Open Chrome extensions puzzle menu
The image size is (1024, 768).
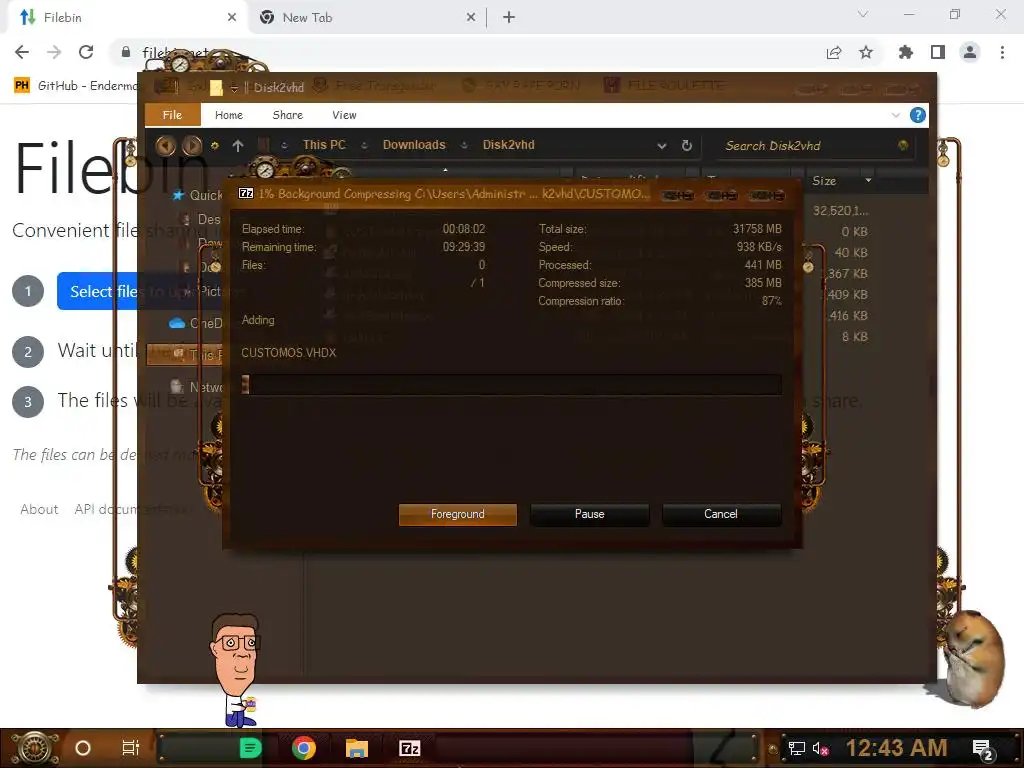[x=905, y=52]
